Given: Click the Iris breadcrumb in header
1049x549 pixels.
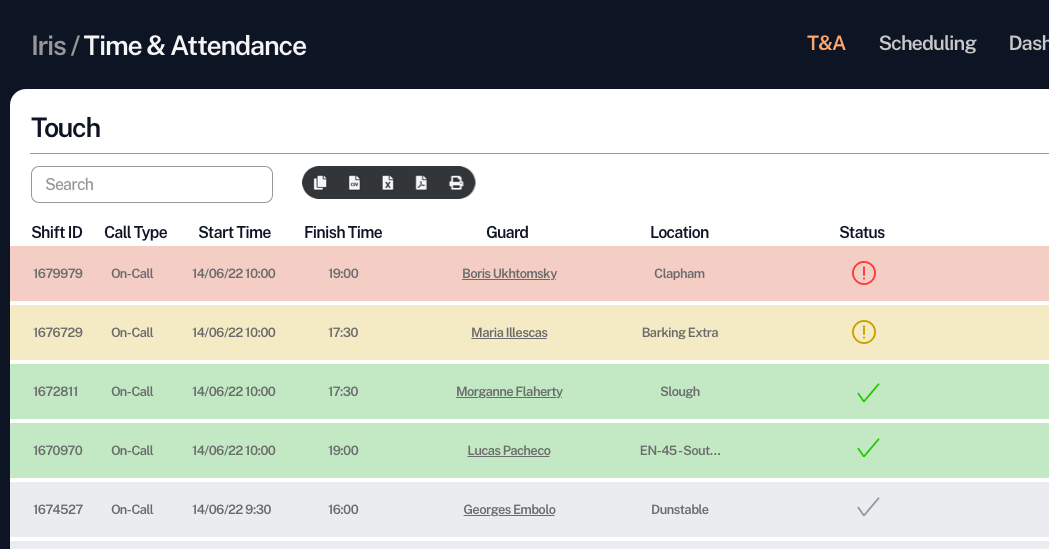Looking at the screenshot, I should pos(48,46).
